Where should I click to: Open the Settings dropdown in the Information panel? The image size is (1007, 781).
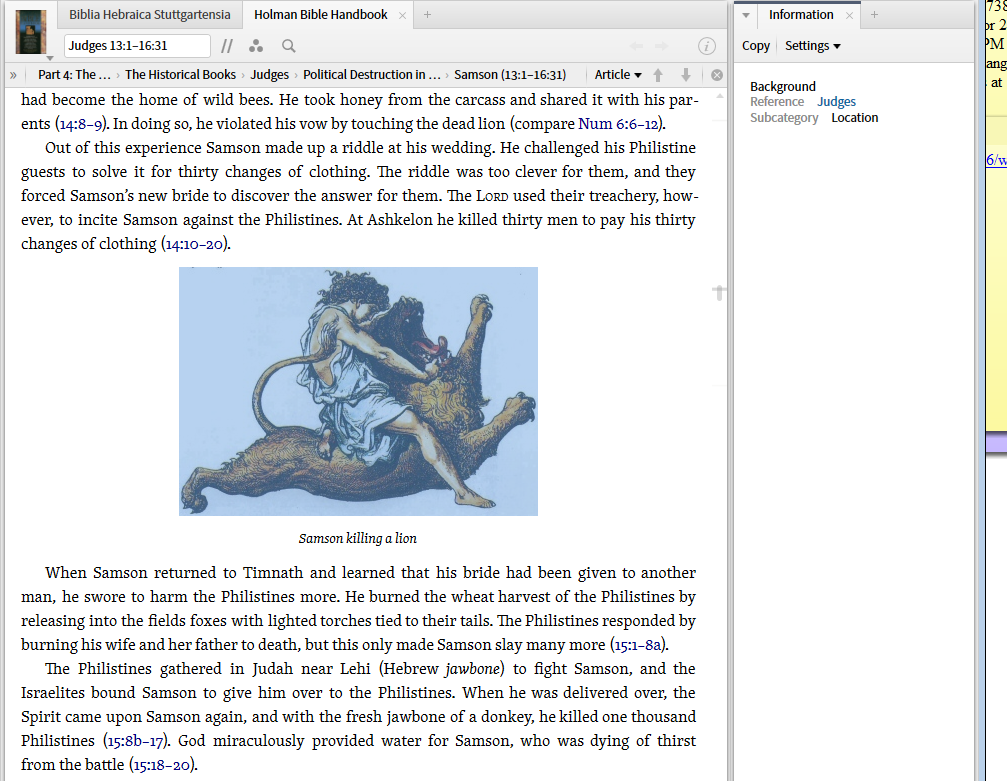[x=812, y=46]
